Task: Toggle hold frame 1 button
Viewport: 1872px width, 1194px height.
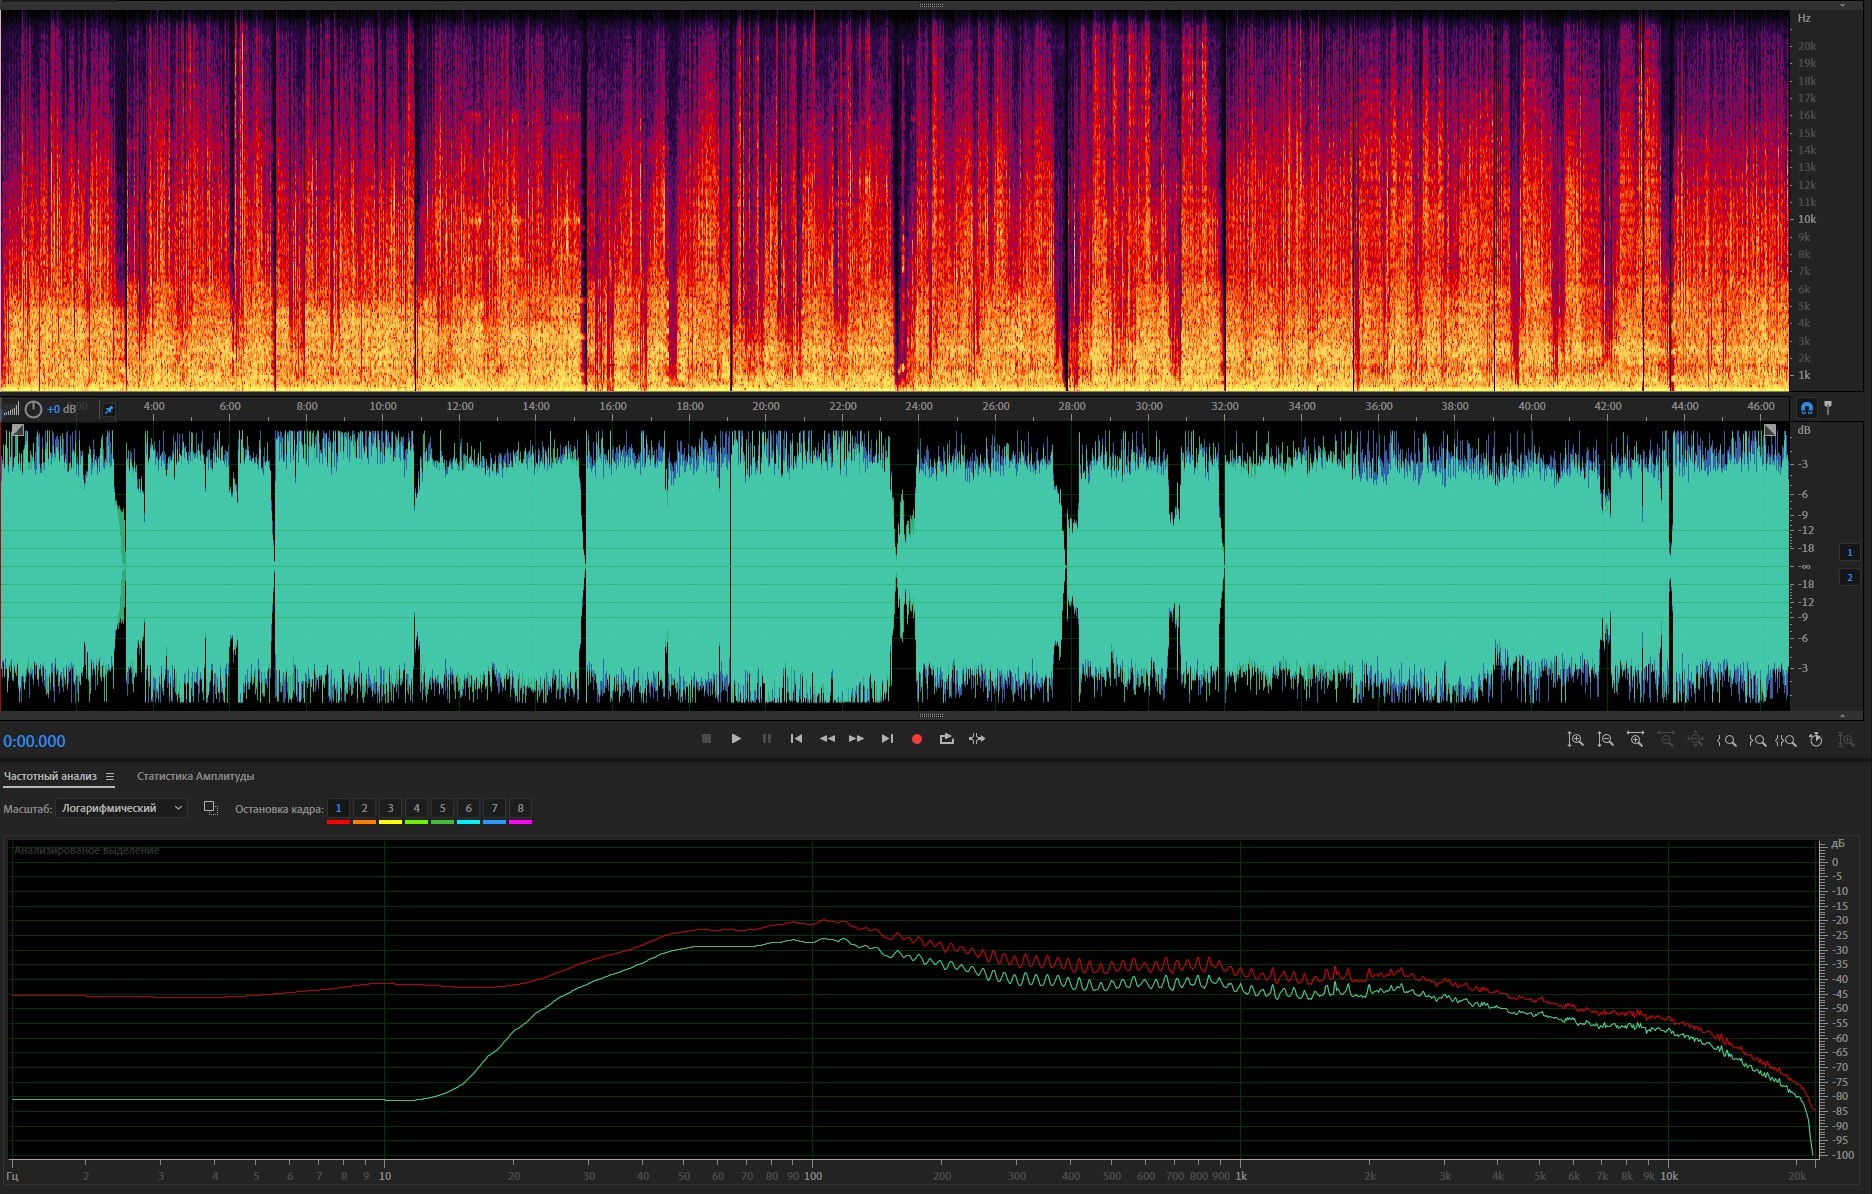Action: 338,808
